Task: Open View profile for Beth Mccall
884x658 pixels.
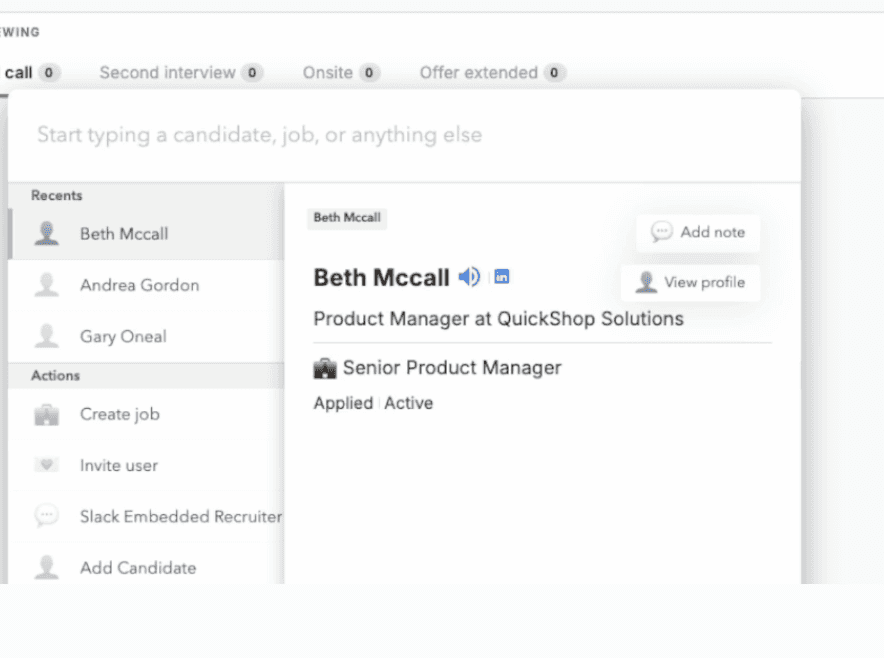Action: click(x=691, y=283)
